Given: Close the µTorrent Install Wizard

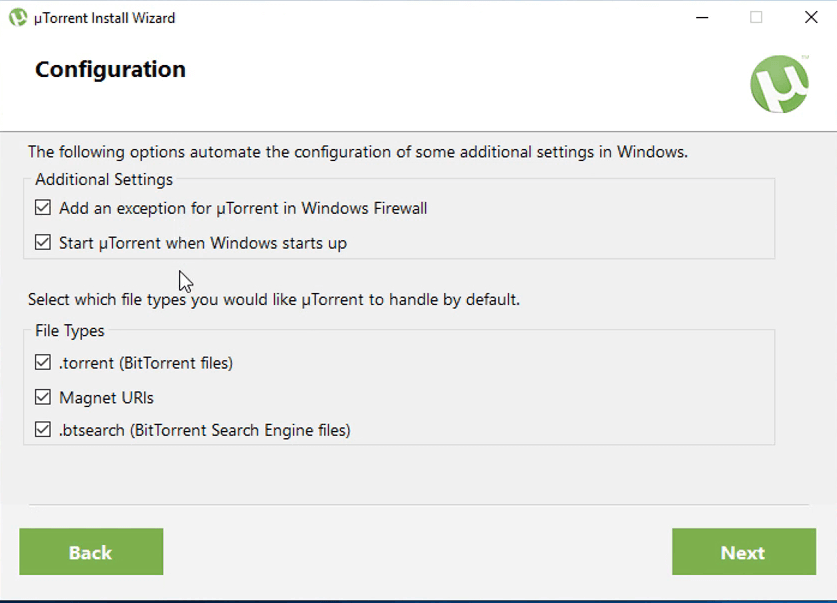Looking at the screenshot, I should pos(812,17).
